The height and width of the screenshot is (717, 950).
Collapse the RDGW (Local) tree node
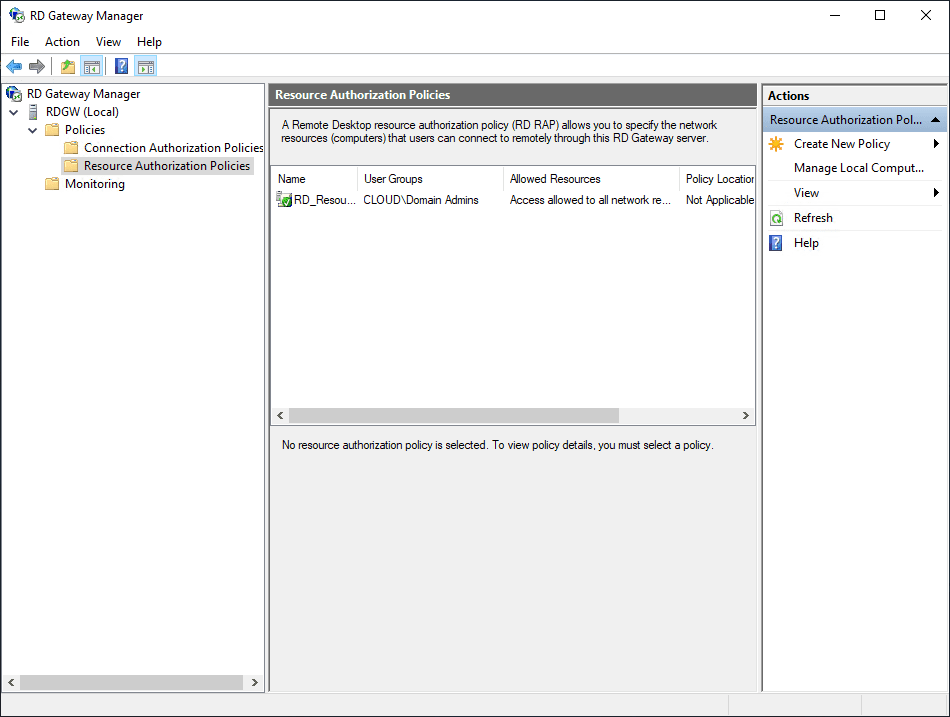pos(13,112)
